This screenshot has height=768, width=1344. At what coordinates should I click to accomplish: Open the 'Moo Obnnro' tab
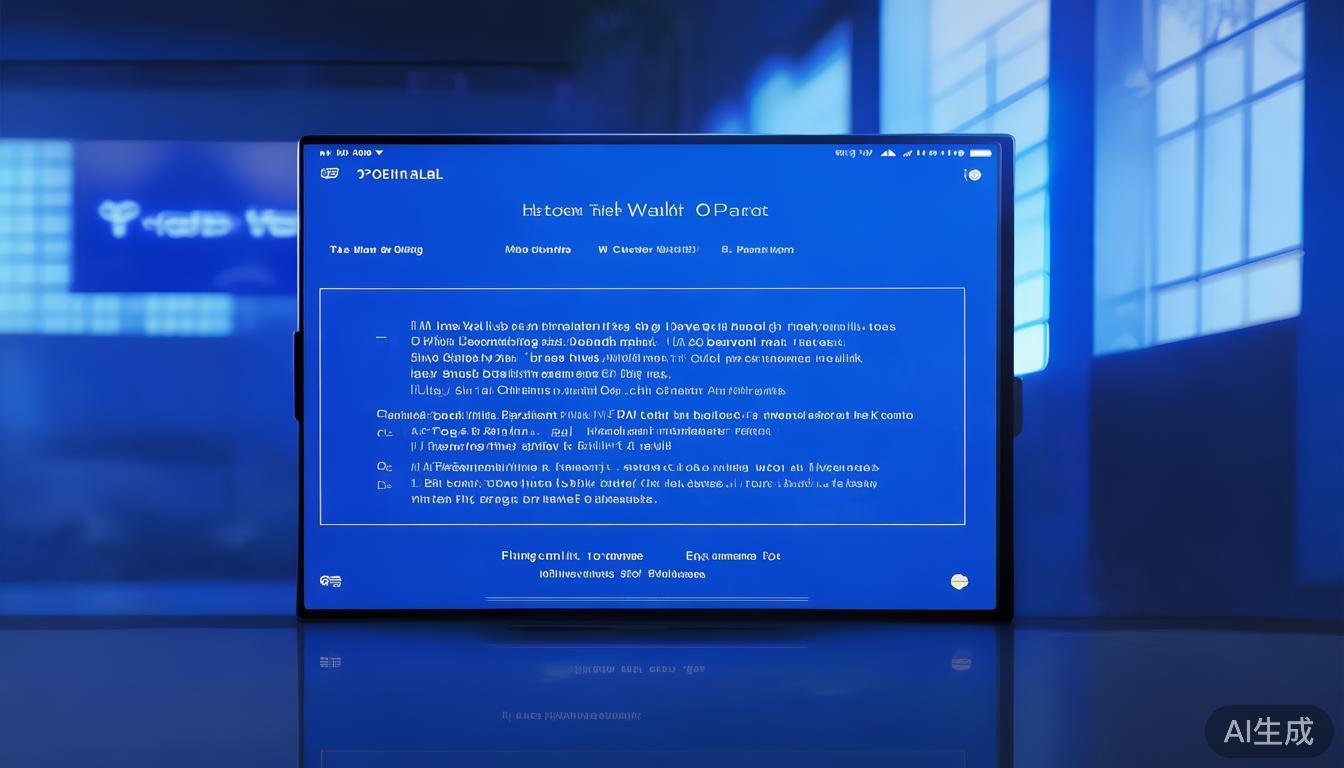[x=538, y=250]
